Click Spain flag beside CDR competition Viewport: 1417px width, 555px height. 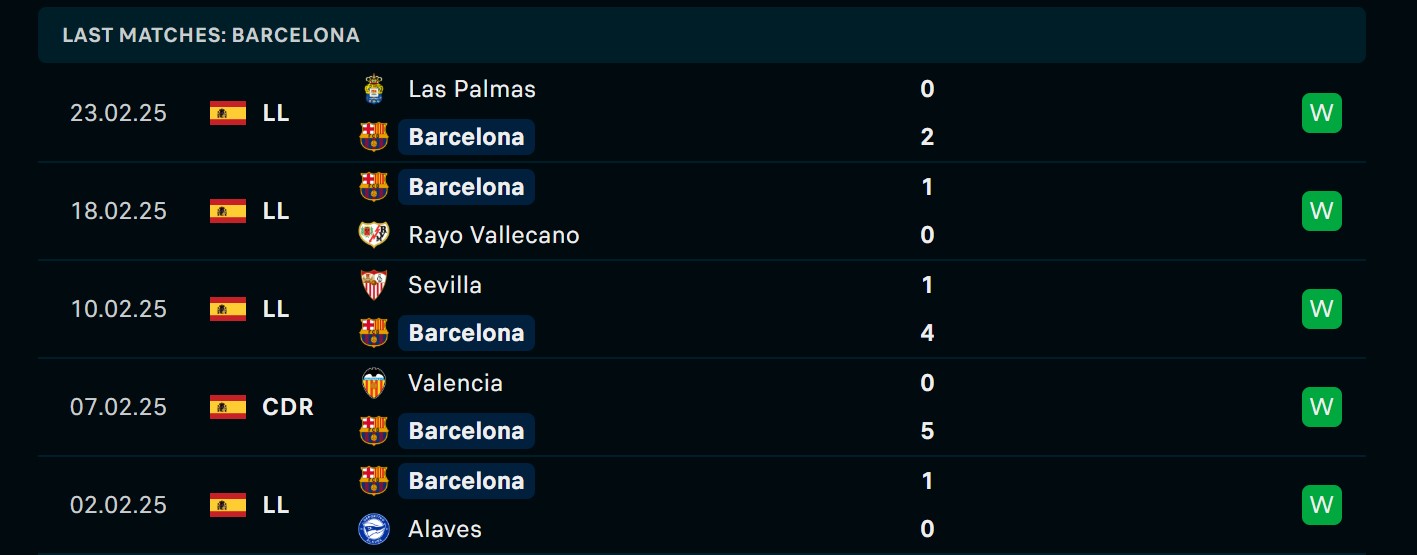click(228, 407)
